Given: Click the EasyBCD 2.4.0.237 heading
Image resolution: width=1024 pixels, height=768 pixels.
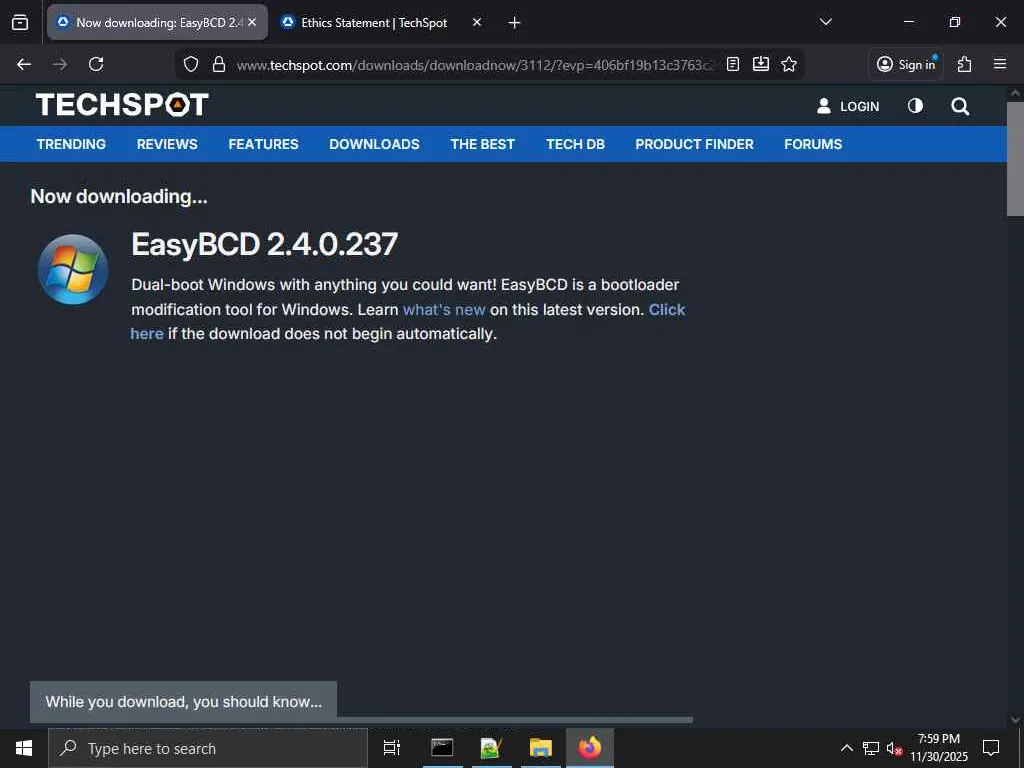Looking at the screenshot, I should point(264,245).
